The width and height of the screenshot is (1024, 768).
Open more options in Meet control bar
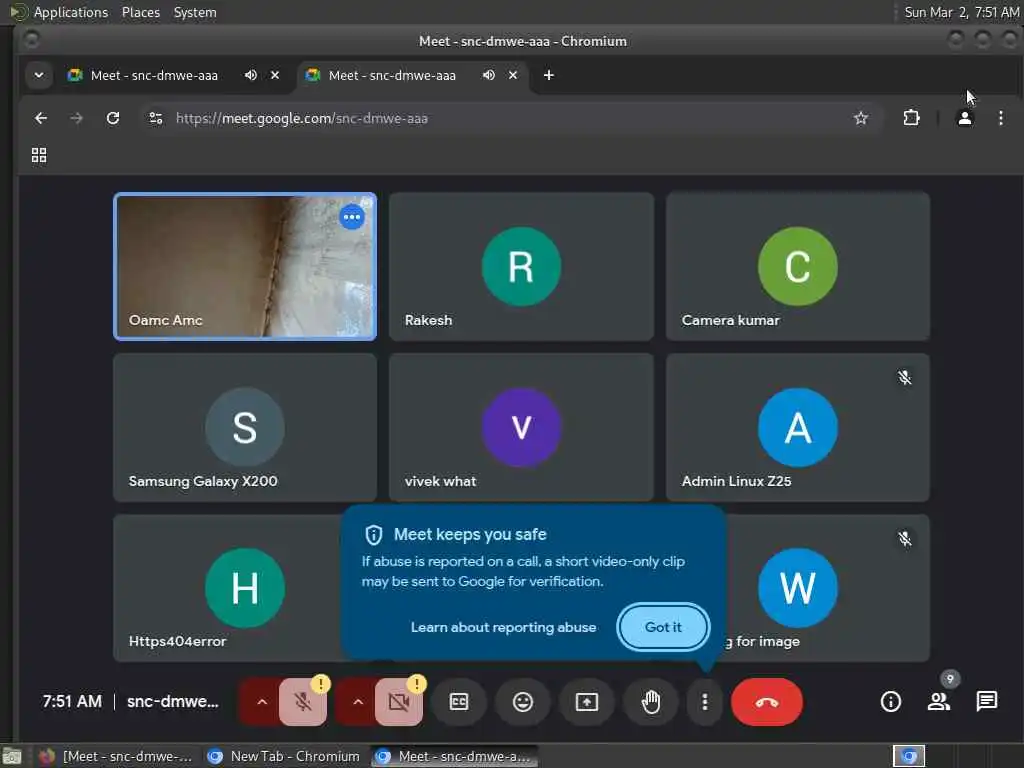point(705,702)
